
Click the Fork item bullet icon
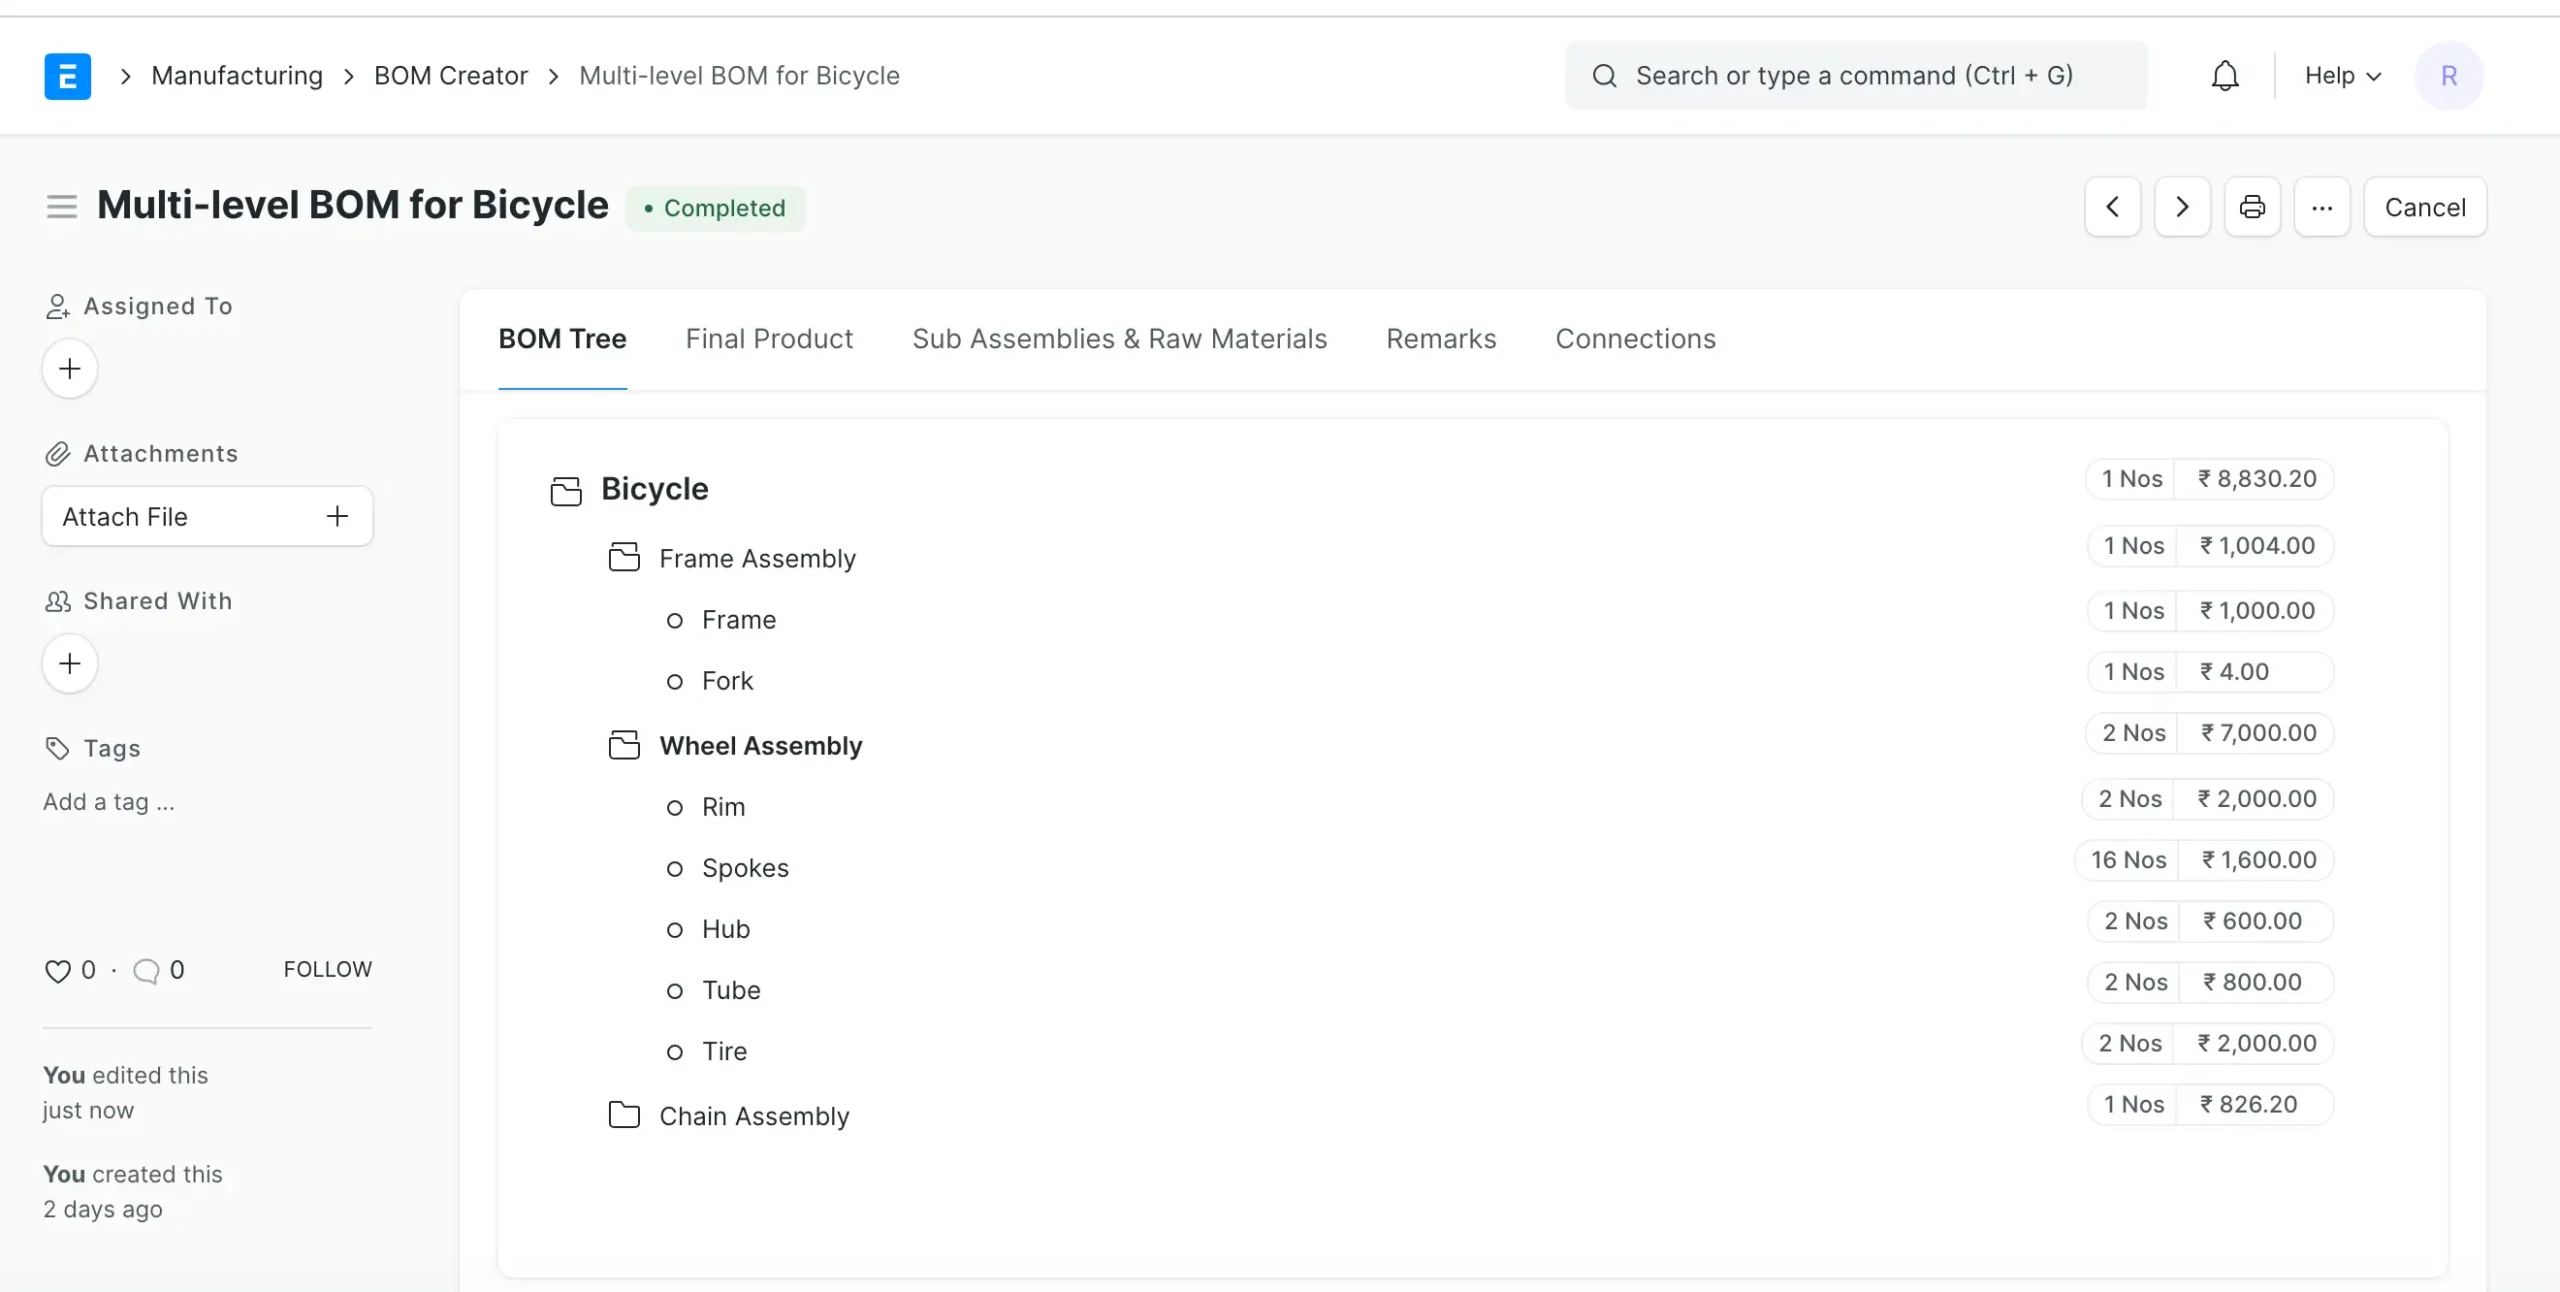(675, 682)
